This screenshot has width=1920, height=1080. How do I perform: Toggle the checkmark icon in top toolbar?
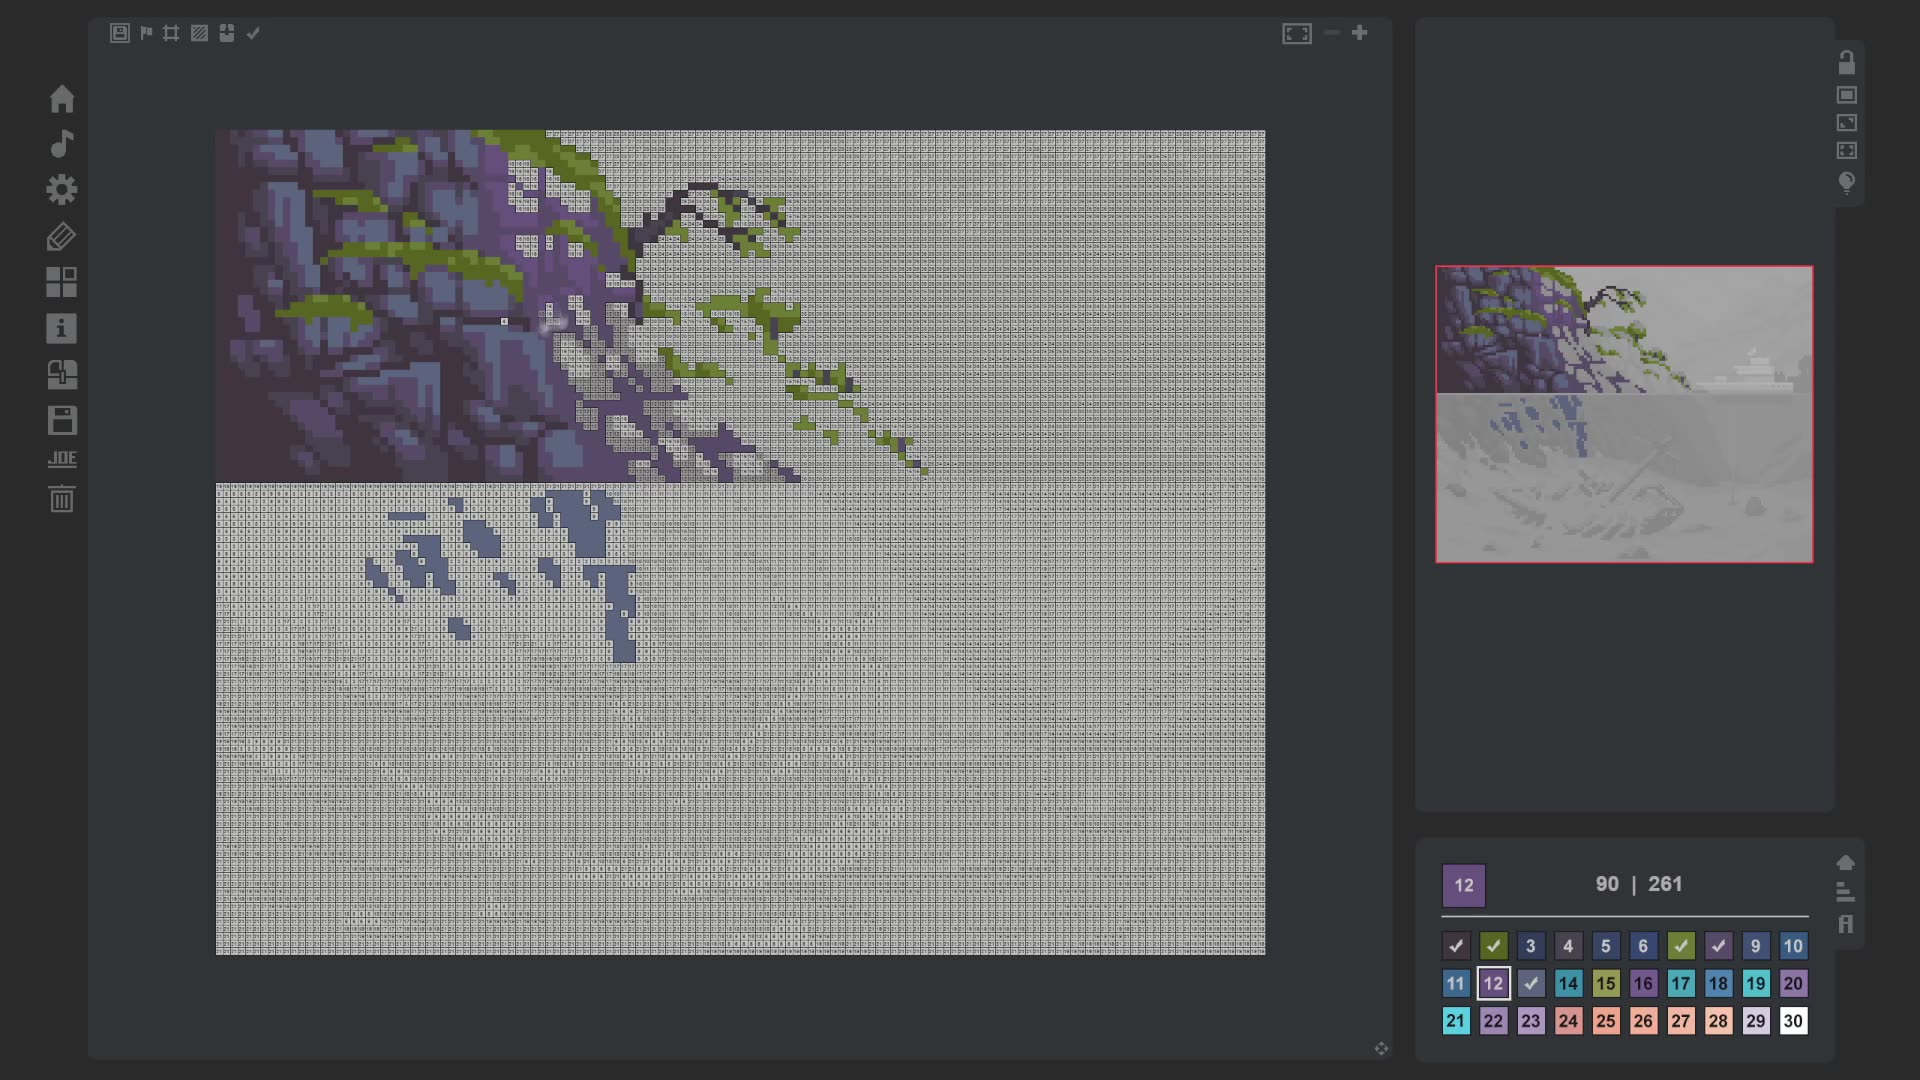pyautogui.click(x=253, y=33)
